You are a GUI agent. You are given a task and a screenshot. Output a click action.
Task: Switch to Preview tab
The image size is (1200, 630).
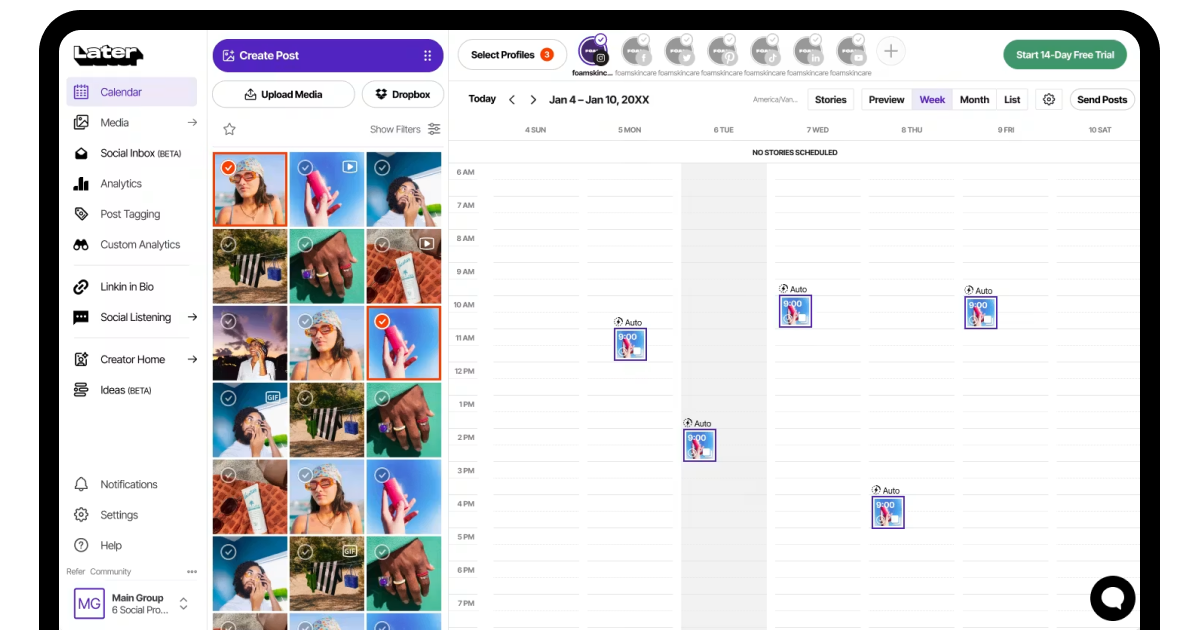[x=886, y=100]
